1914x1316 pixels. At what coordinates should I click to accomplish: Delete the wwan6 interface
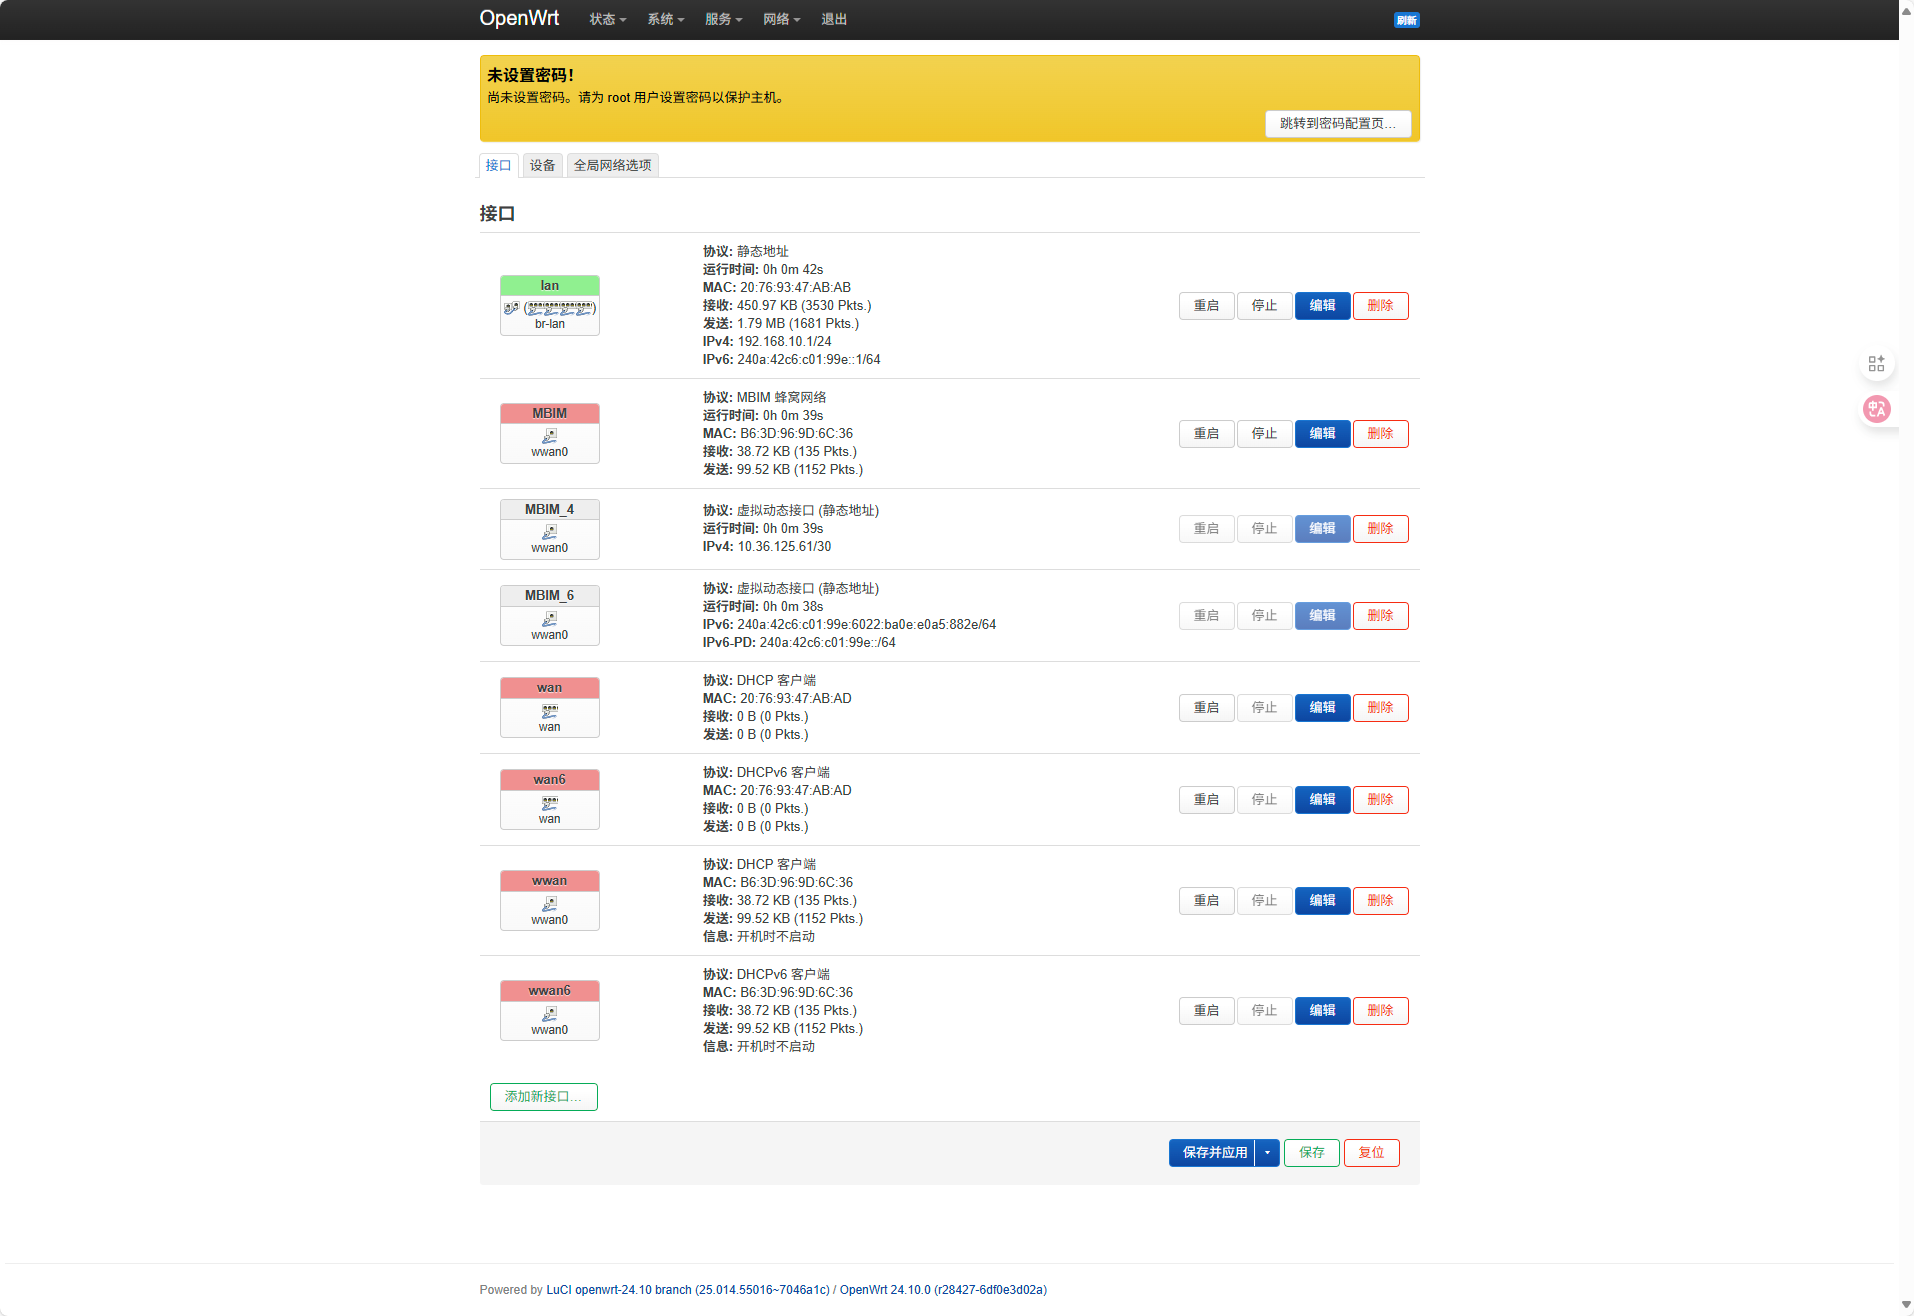coord(1380,1011)
